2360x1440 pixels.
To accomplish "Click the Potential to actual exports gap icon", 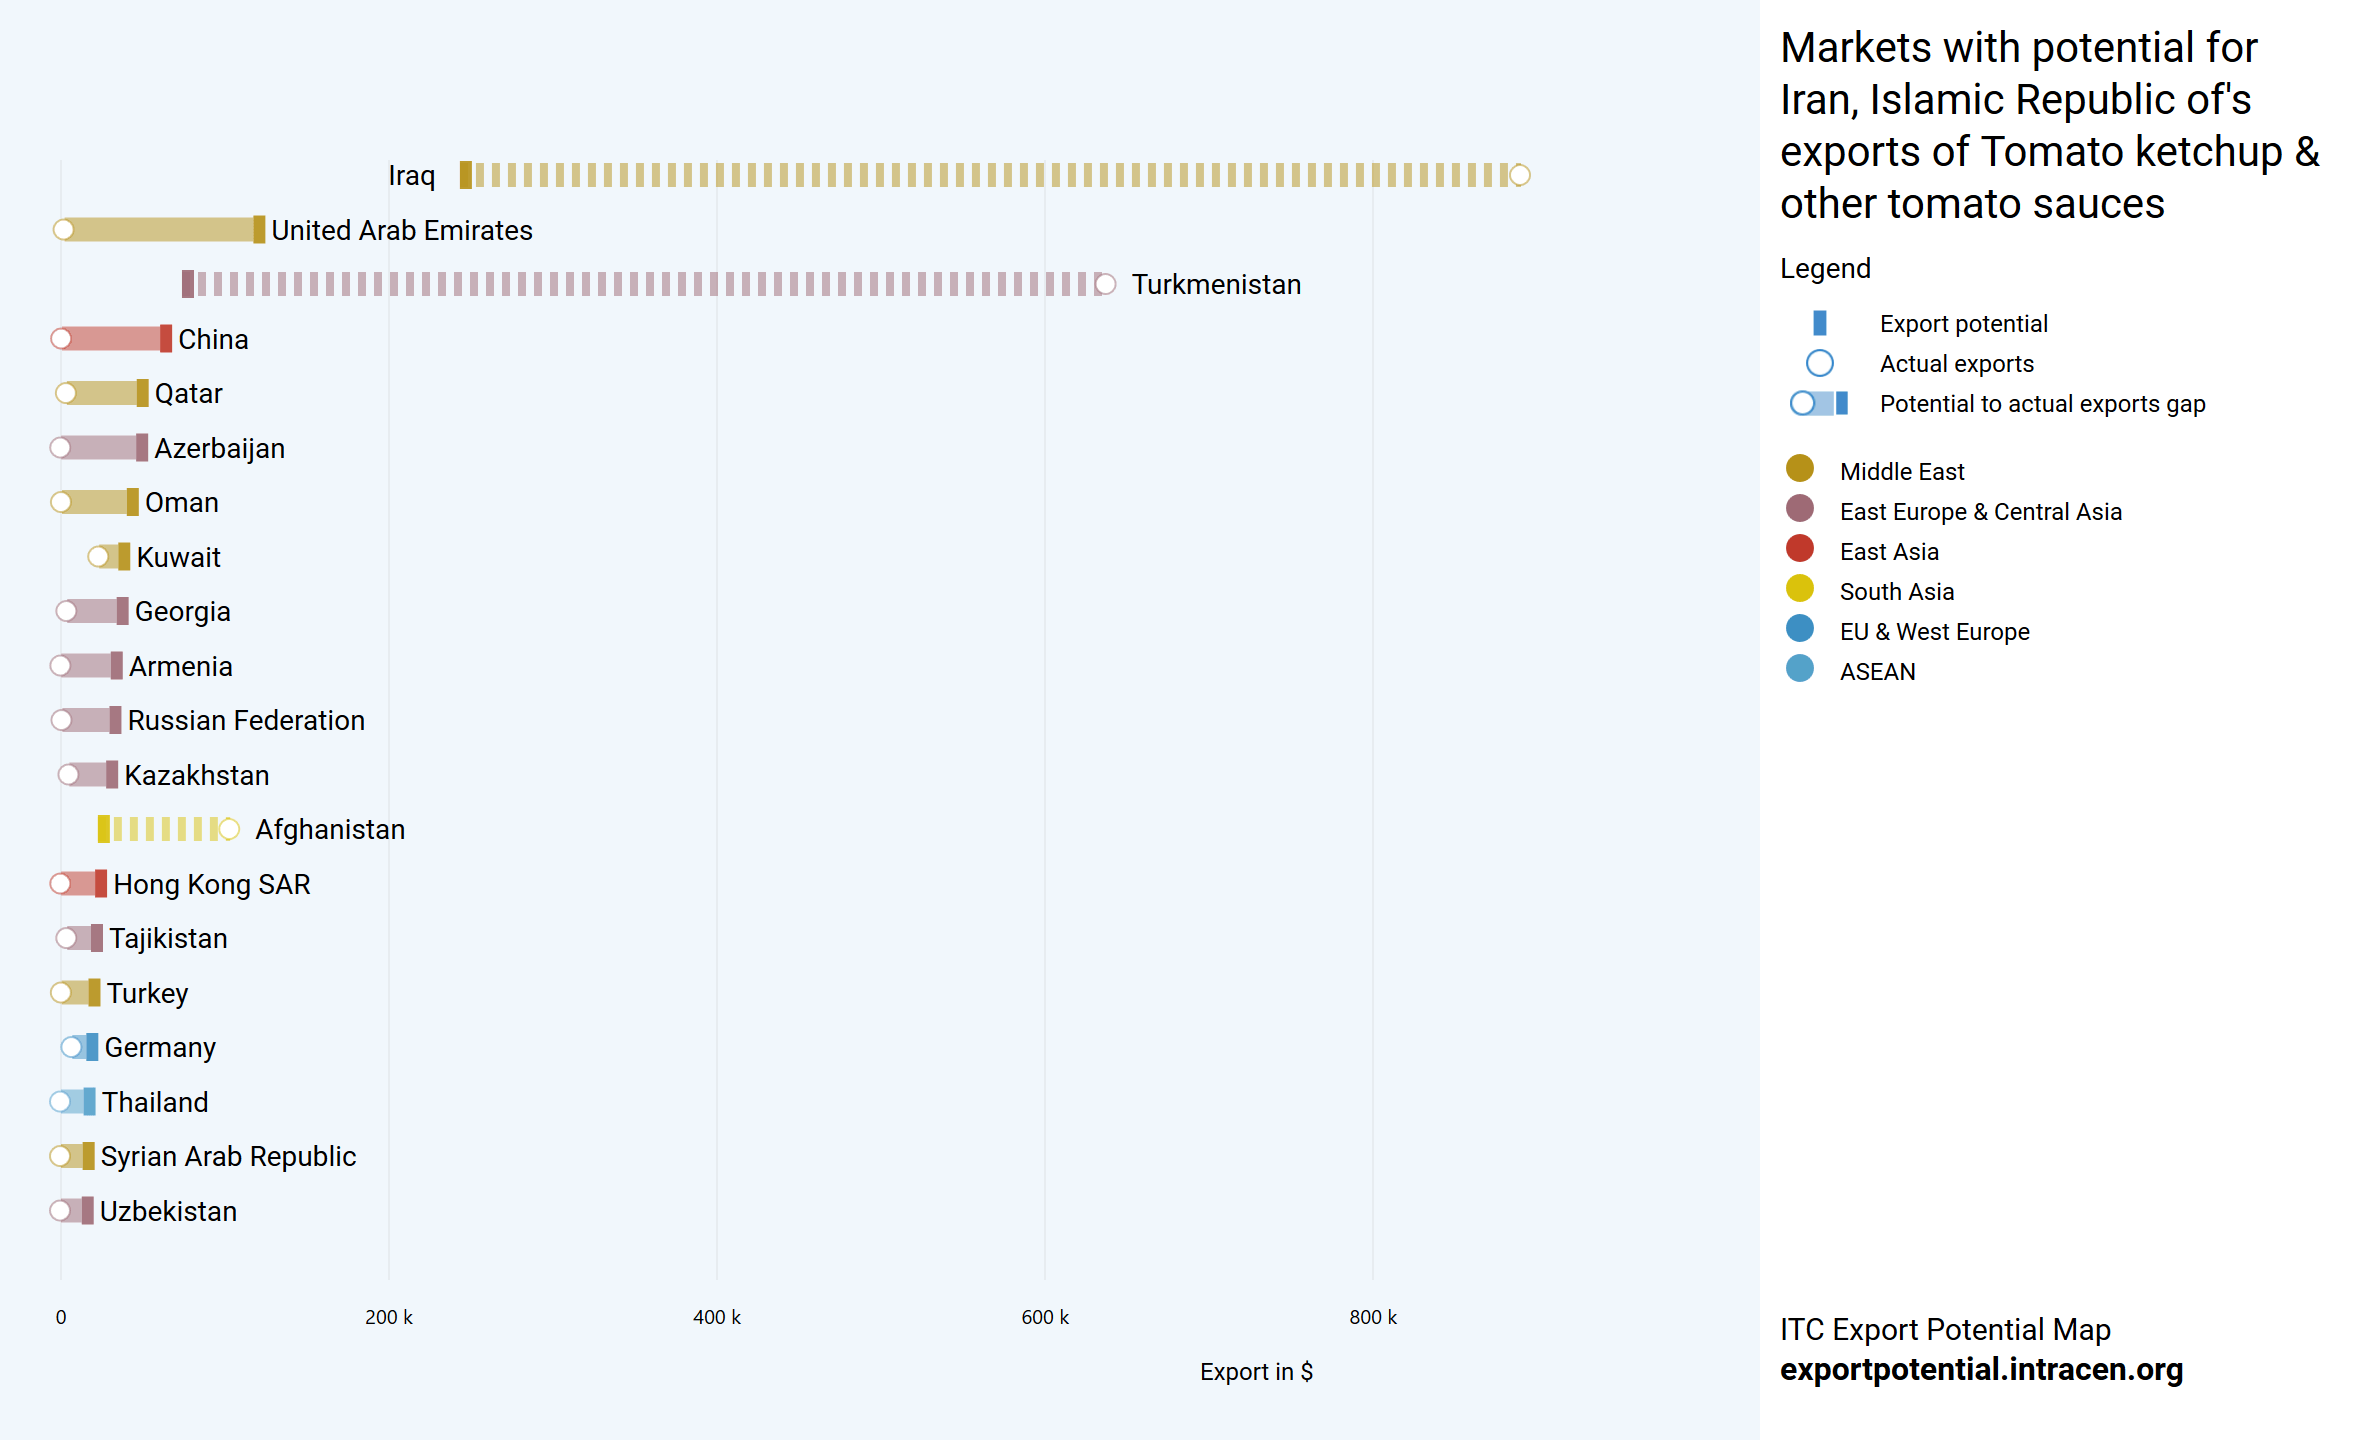I will pos(1819,403).
